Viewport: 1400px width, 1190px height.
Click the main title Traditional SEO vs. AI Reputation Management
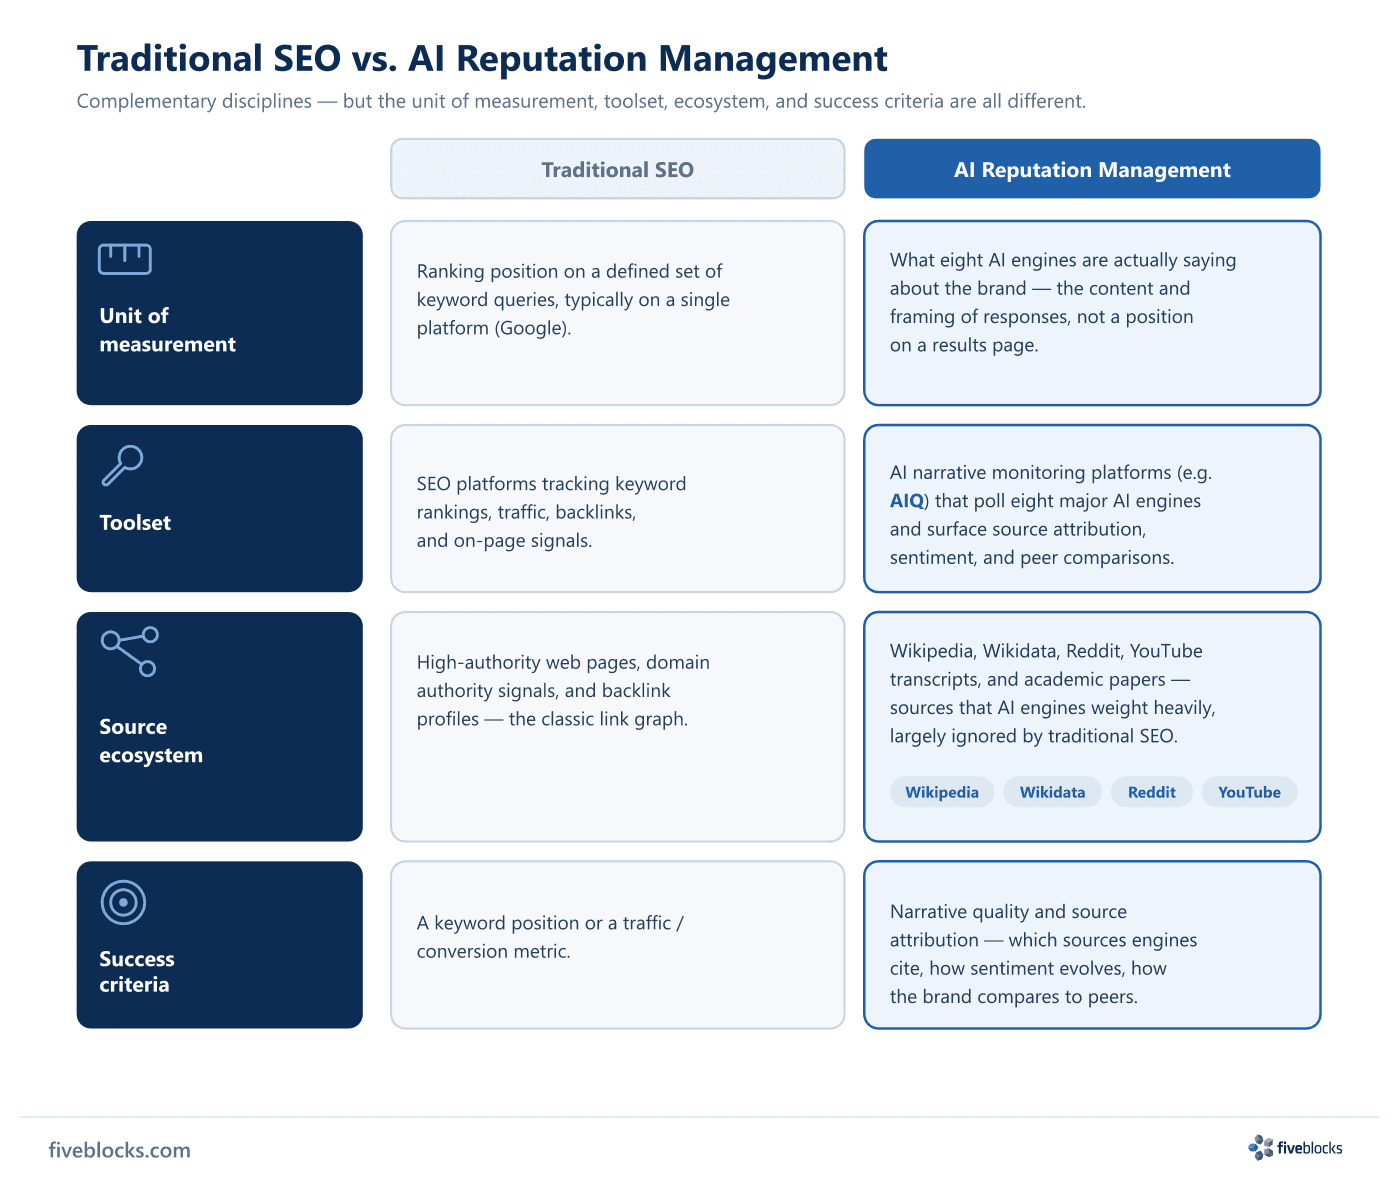[482, 59]
